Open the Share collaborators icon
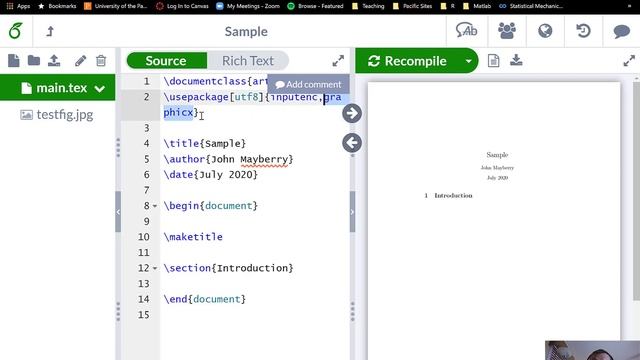640x360 pixels. coord(507,31)
